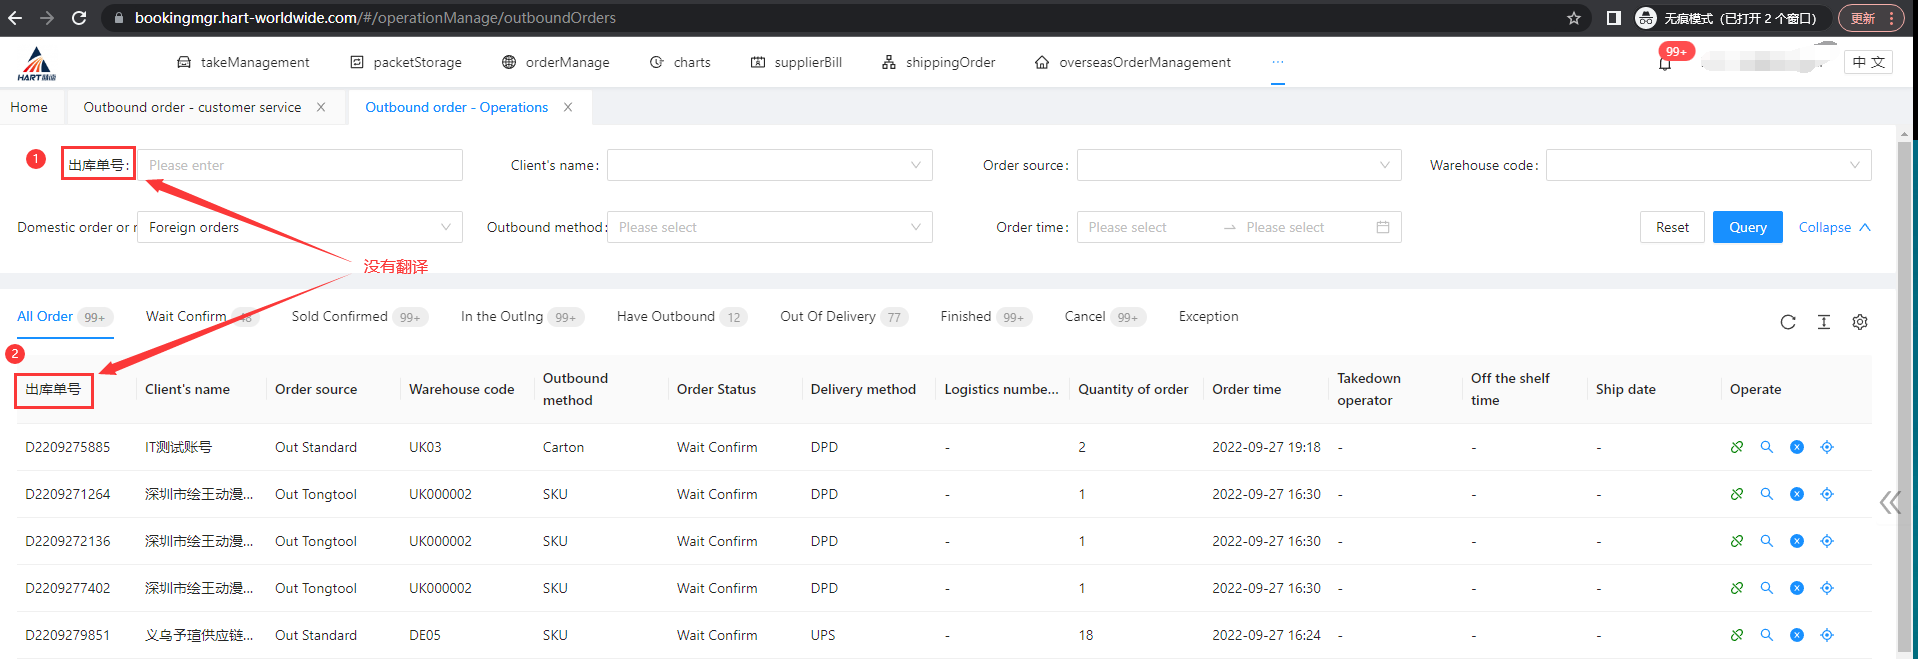Expand the side panel double-chevron handle
Viewport: 1918px width, 659px height.
(x=1889, y=502)
